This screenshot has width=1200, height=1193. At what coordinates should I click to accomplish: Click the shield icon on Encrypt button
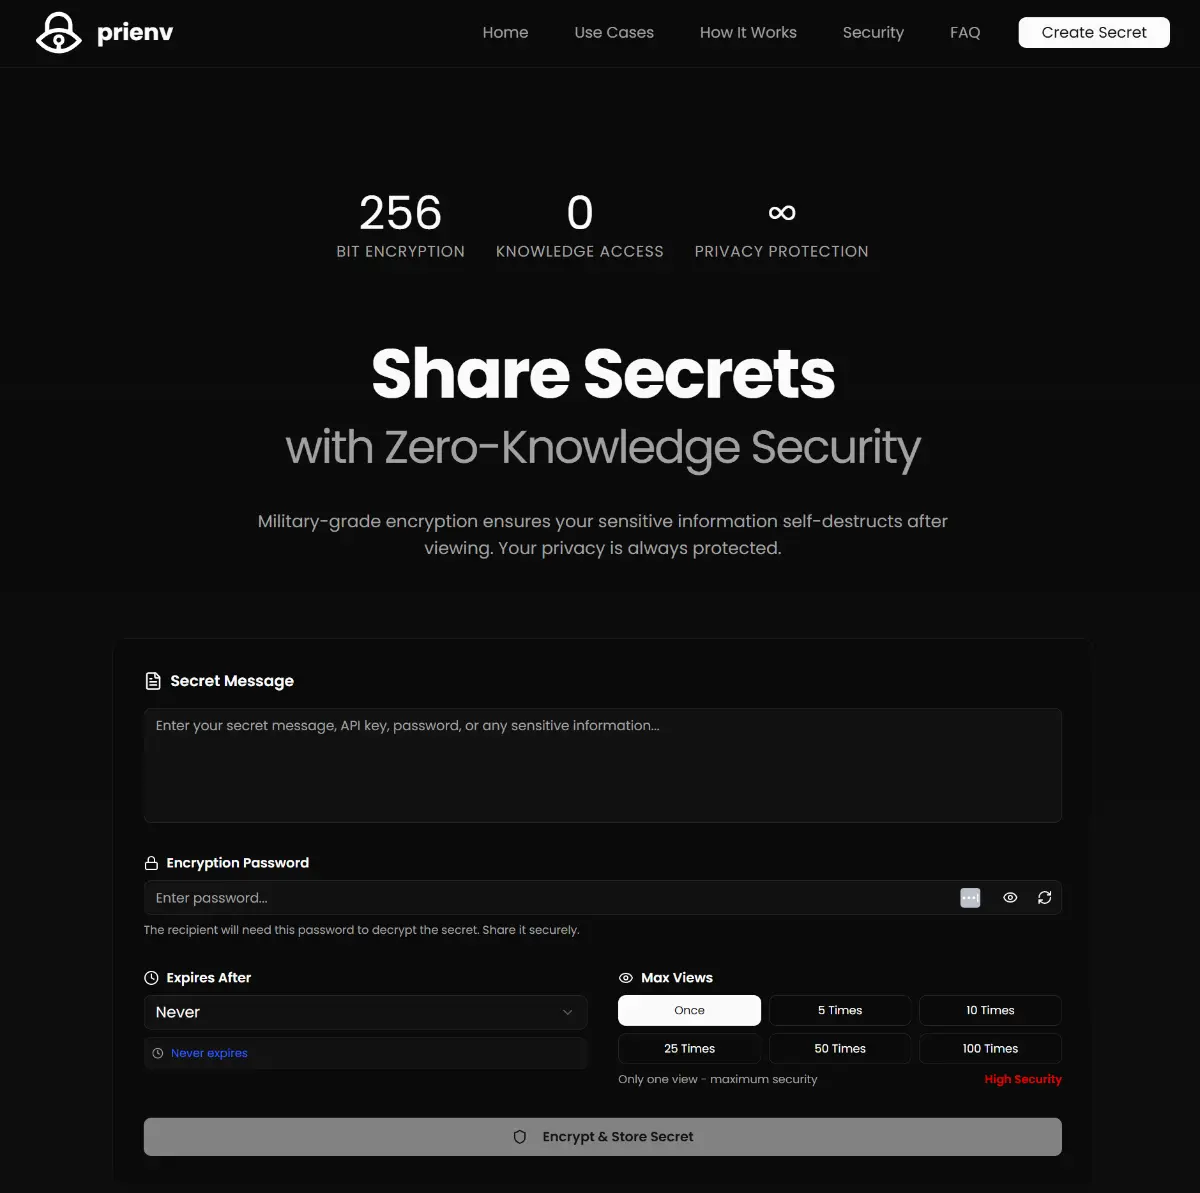[x=520, y=1137]
